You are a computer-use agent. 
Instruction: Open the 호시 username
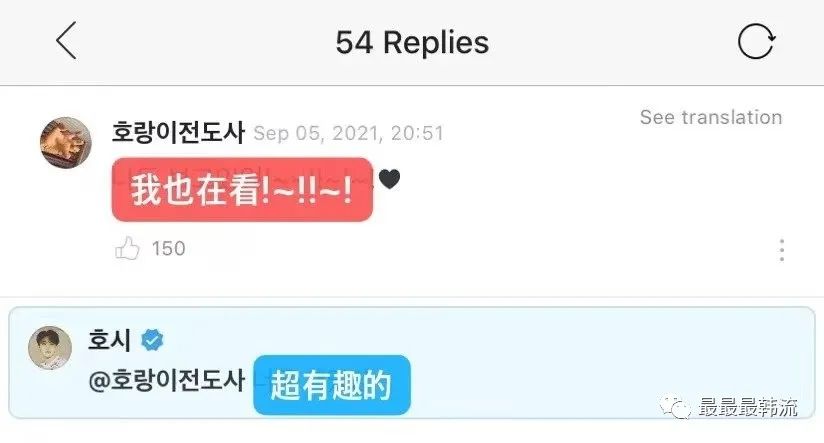point(109,339)
